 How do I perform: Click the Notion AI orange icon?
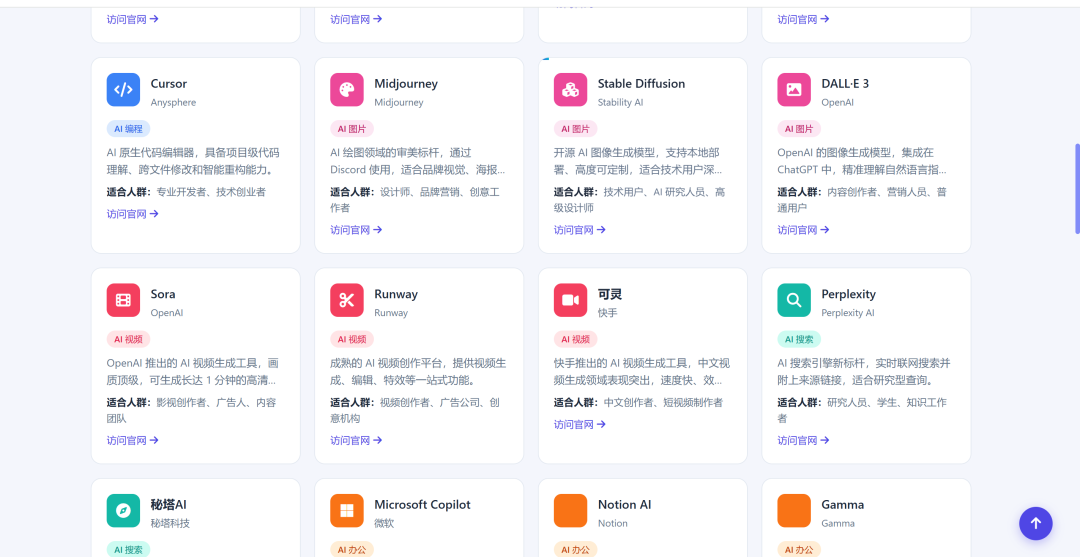[x=570, y=511]
